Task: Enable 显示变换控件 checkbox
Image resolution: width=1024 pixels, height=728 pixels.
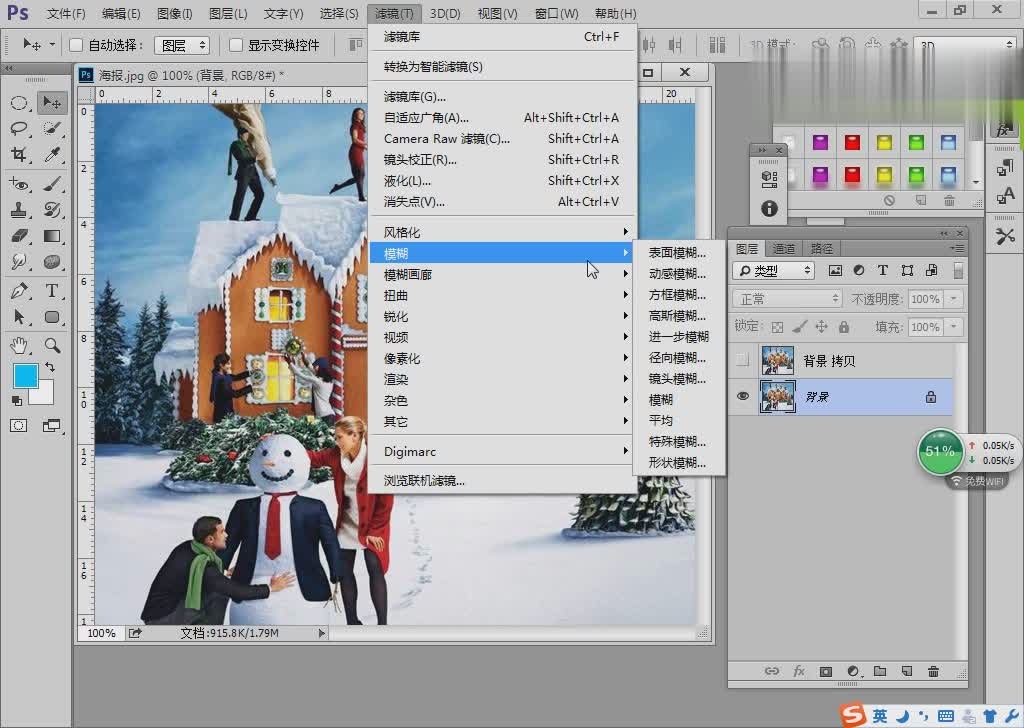Action: (236, 45)
